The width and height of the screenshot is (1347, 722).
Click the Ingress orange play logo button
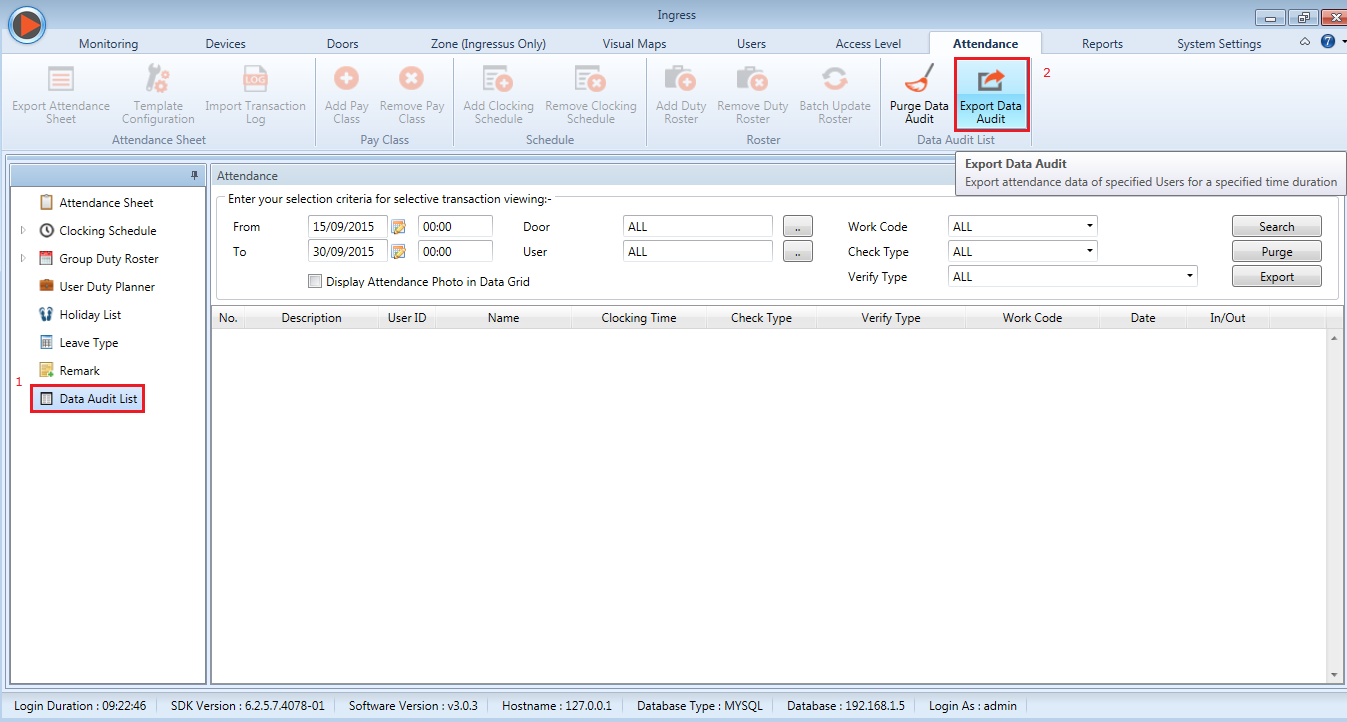(x=27, y=24)
